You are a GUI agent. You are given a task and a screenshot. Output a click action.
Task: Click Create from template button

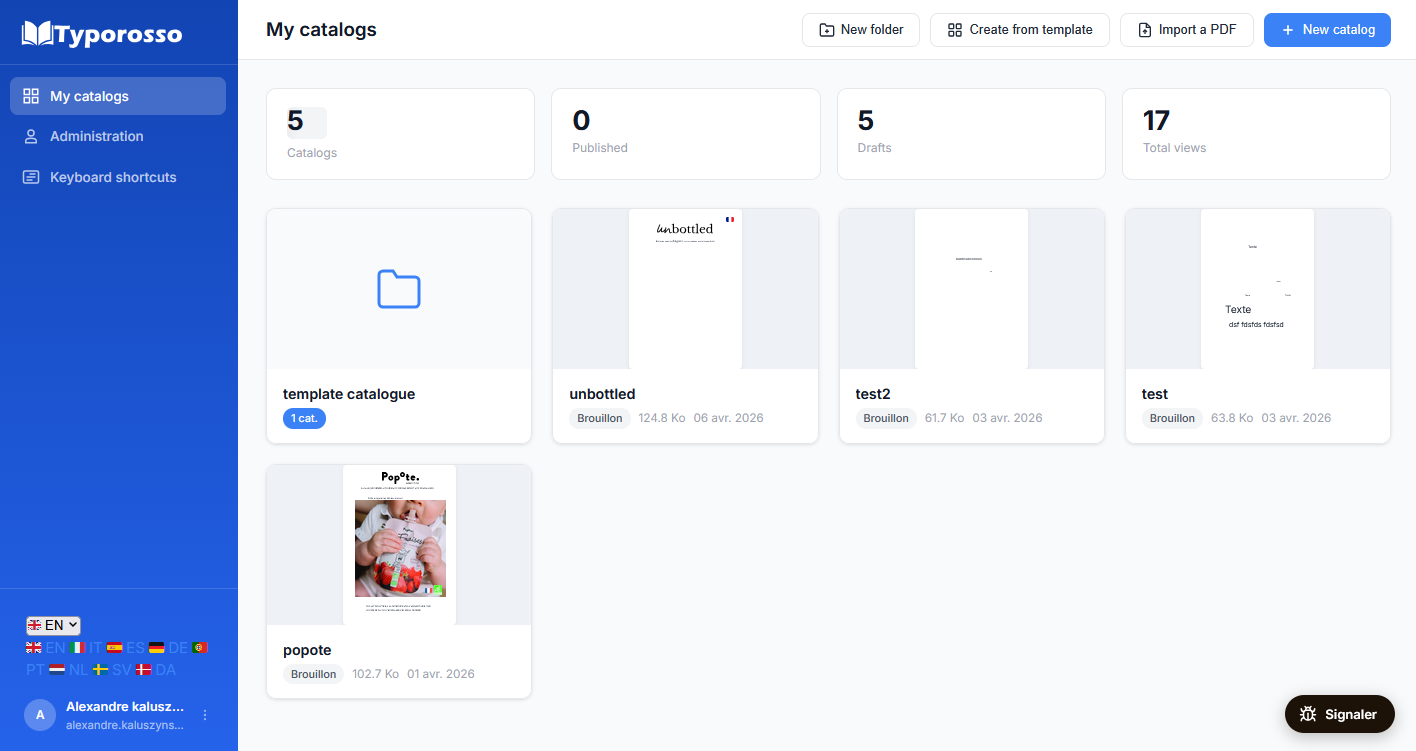click(x=1019, y=30)
